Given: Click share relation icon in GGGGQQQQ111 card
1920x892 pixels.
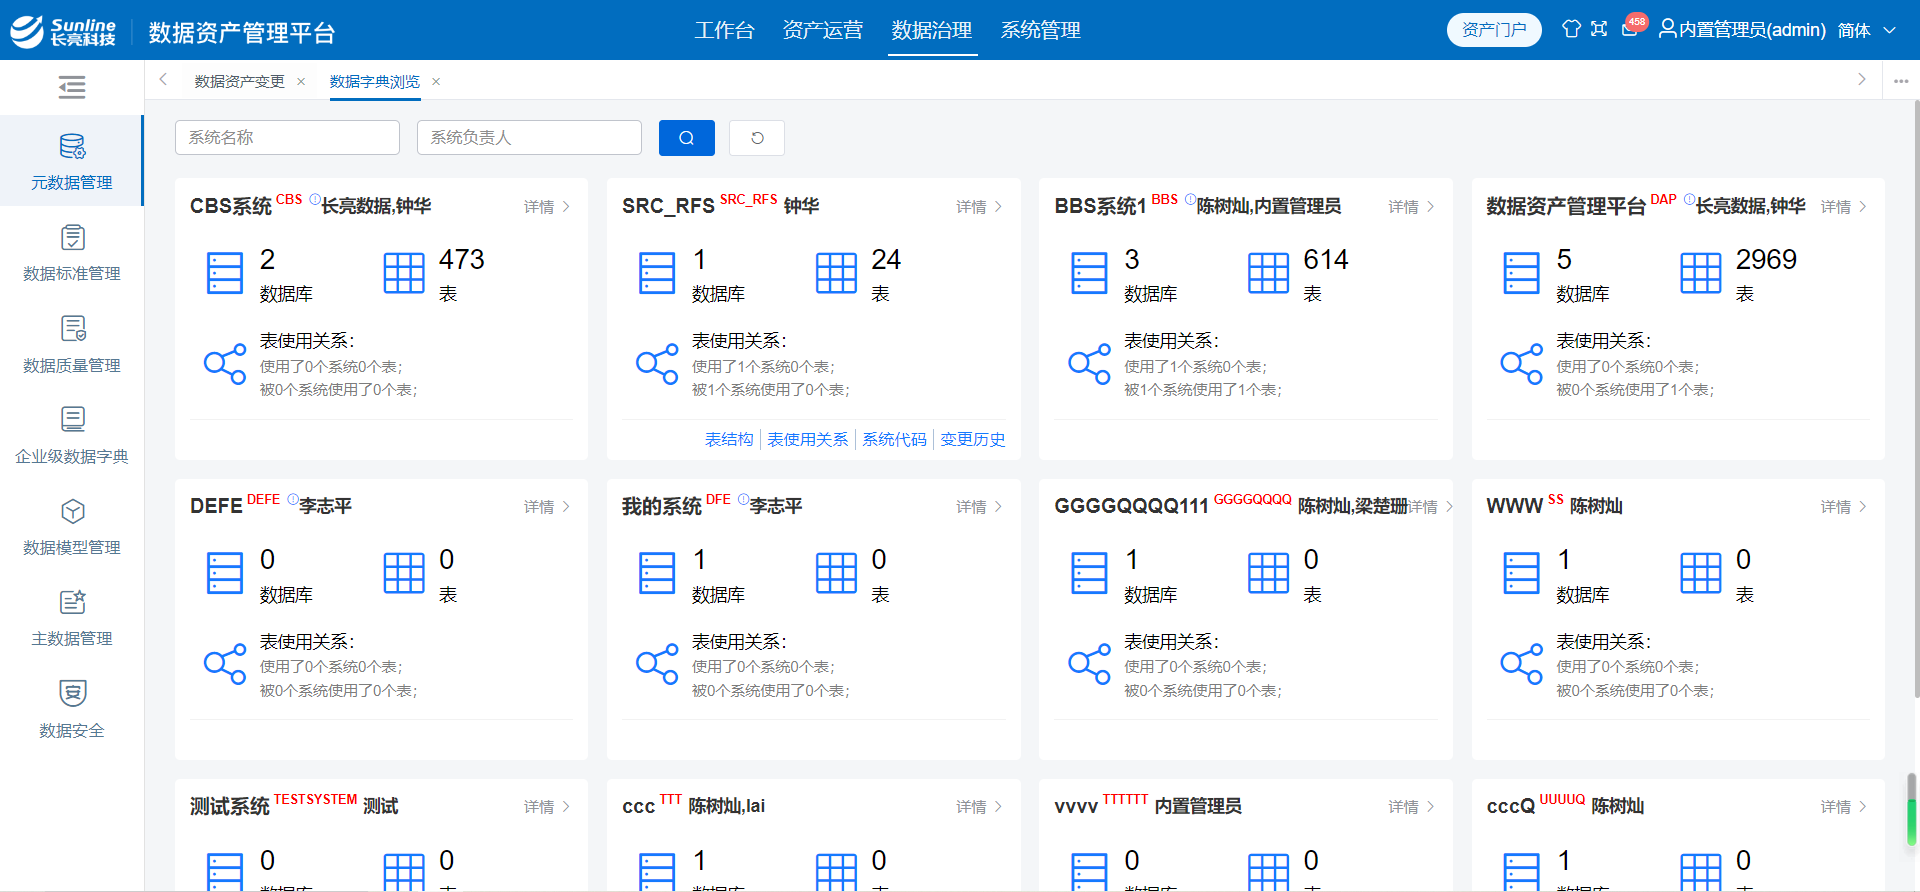Looking at the screenshot, I should click(x=1089, y=664).
